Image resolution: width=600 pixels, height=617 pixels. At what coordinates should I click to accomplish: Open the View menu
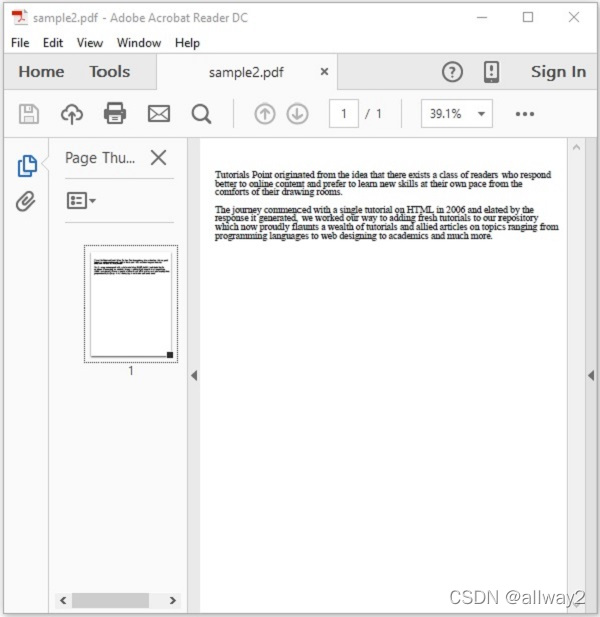[90, 42]
